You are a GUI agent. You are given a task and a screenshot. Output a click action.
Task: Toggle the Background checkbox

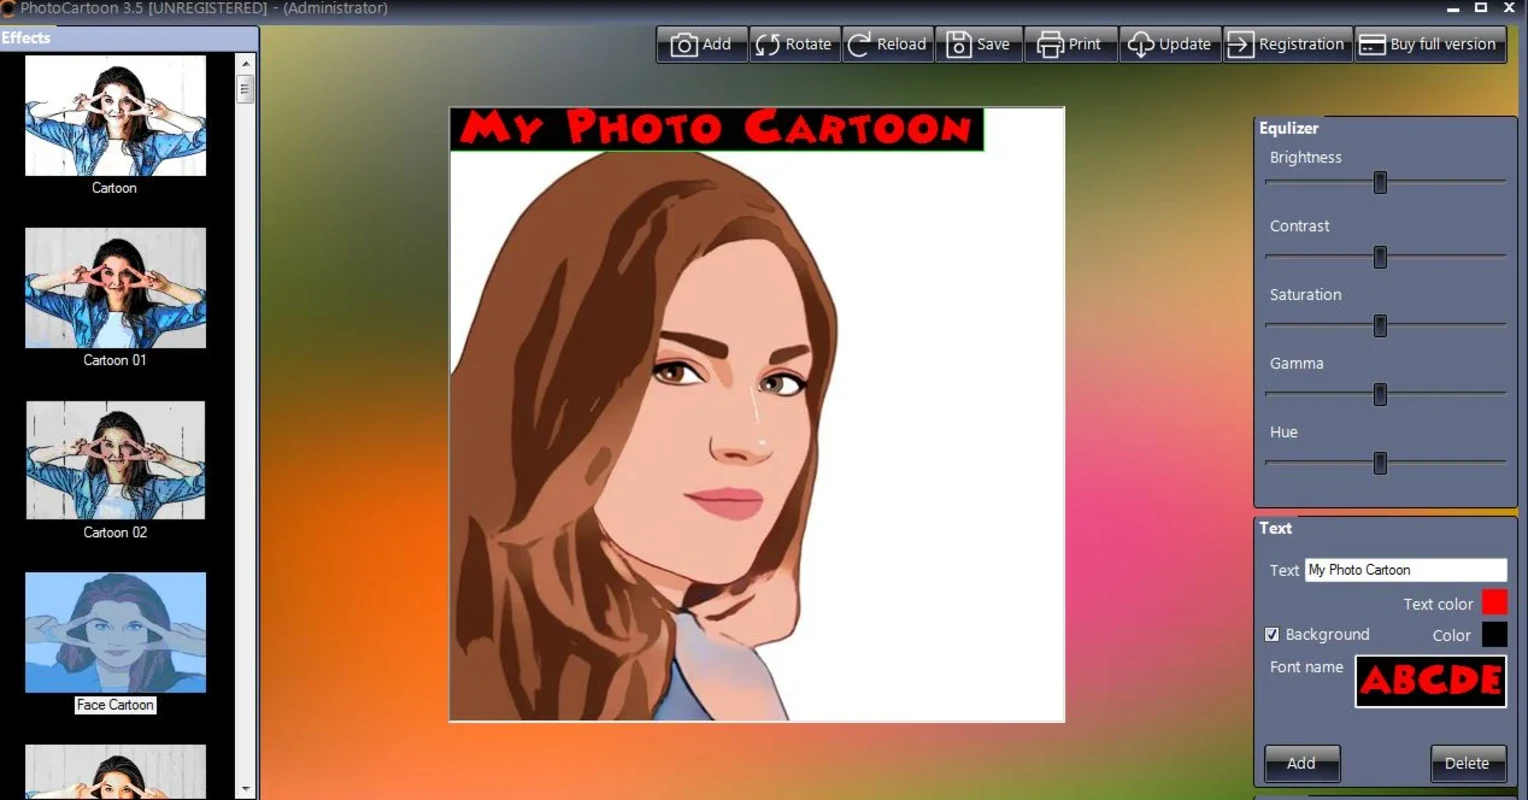click(1272, 634)
